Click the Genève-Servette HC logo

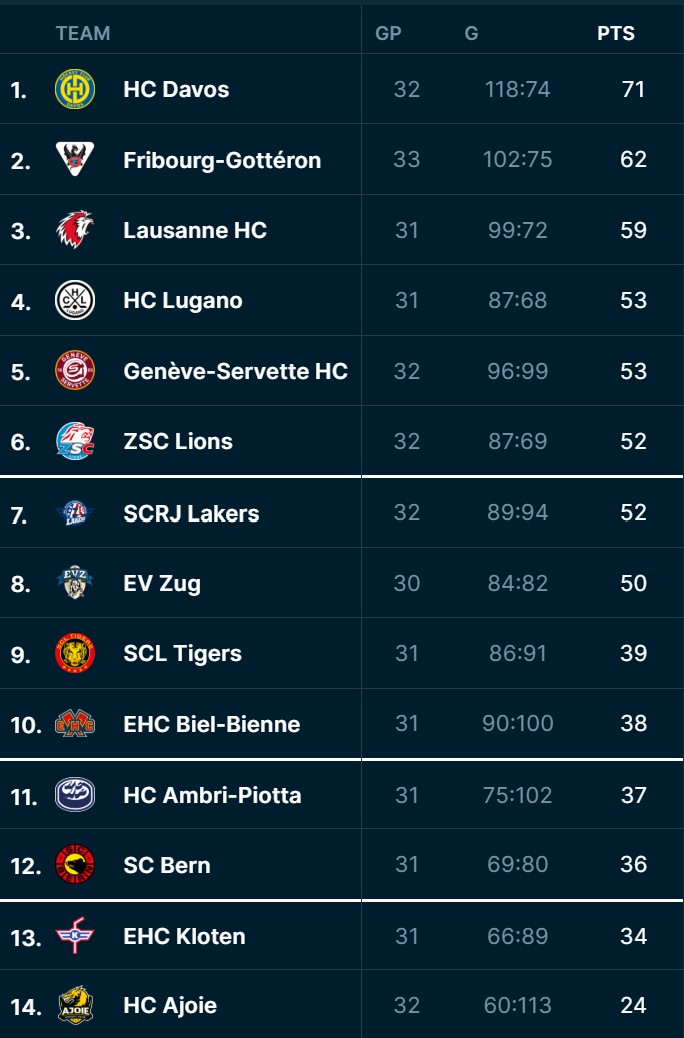[75, 371]
